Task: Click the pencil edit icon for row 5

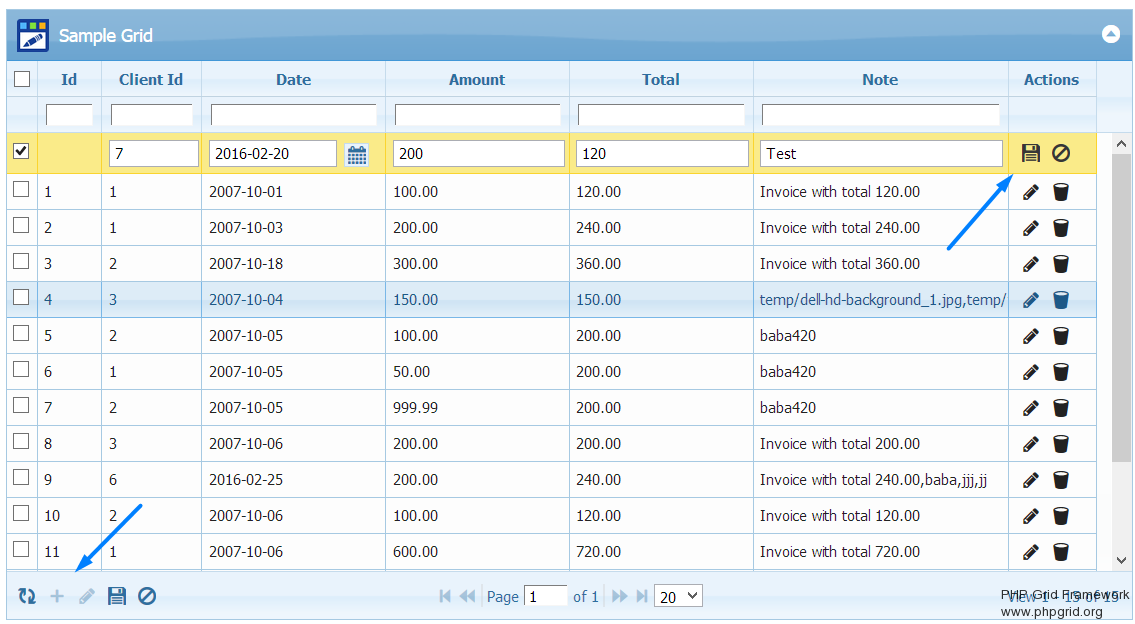Action: [1031, 336]
